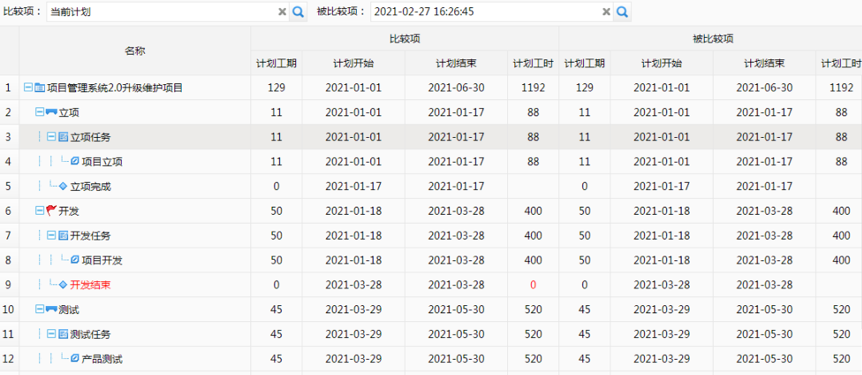Screen dimensions: 862x375
Task: Collapse the 项目管理系统2.0升级维护项目 node
Action: pyautogui.click(x=29, y=87)
